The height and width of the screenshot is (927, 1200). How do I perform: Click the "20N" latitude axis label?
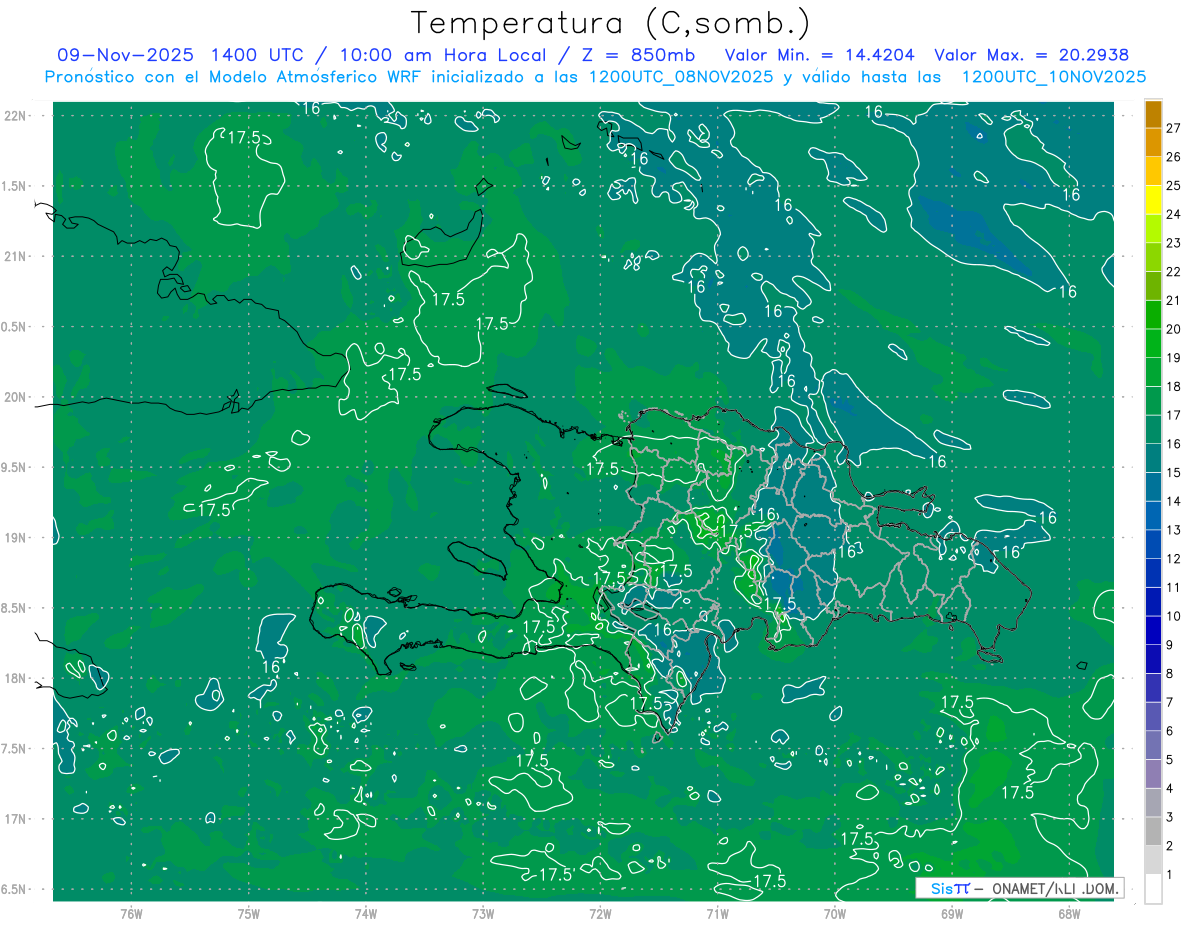point(15,397)
